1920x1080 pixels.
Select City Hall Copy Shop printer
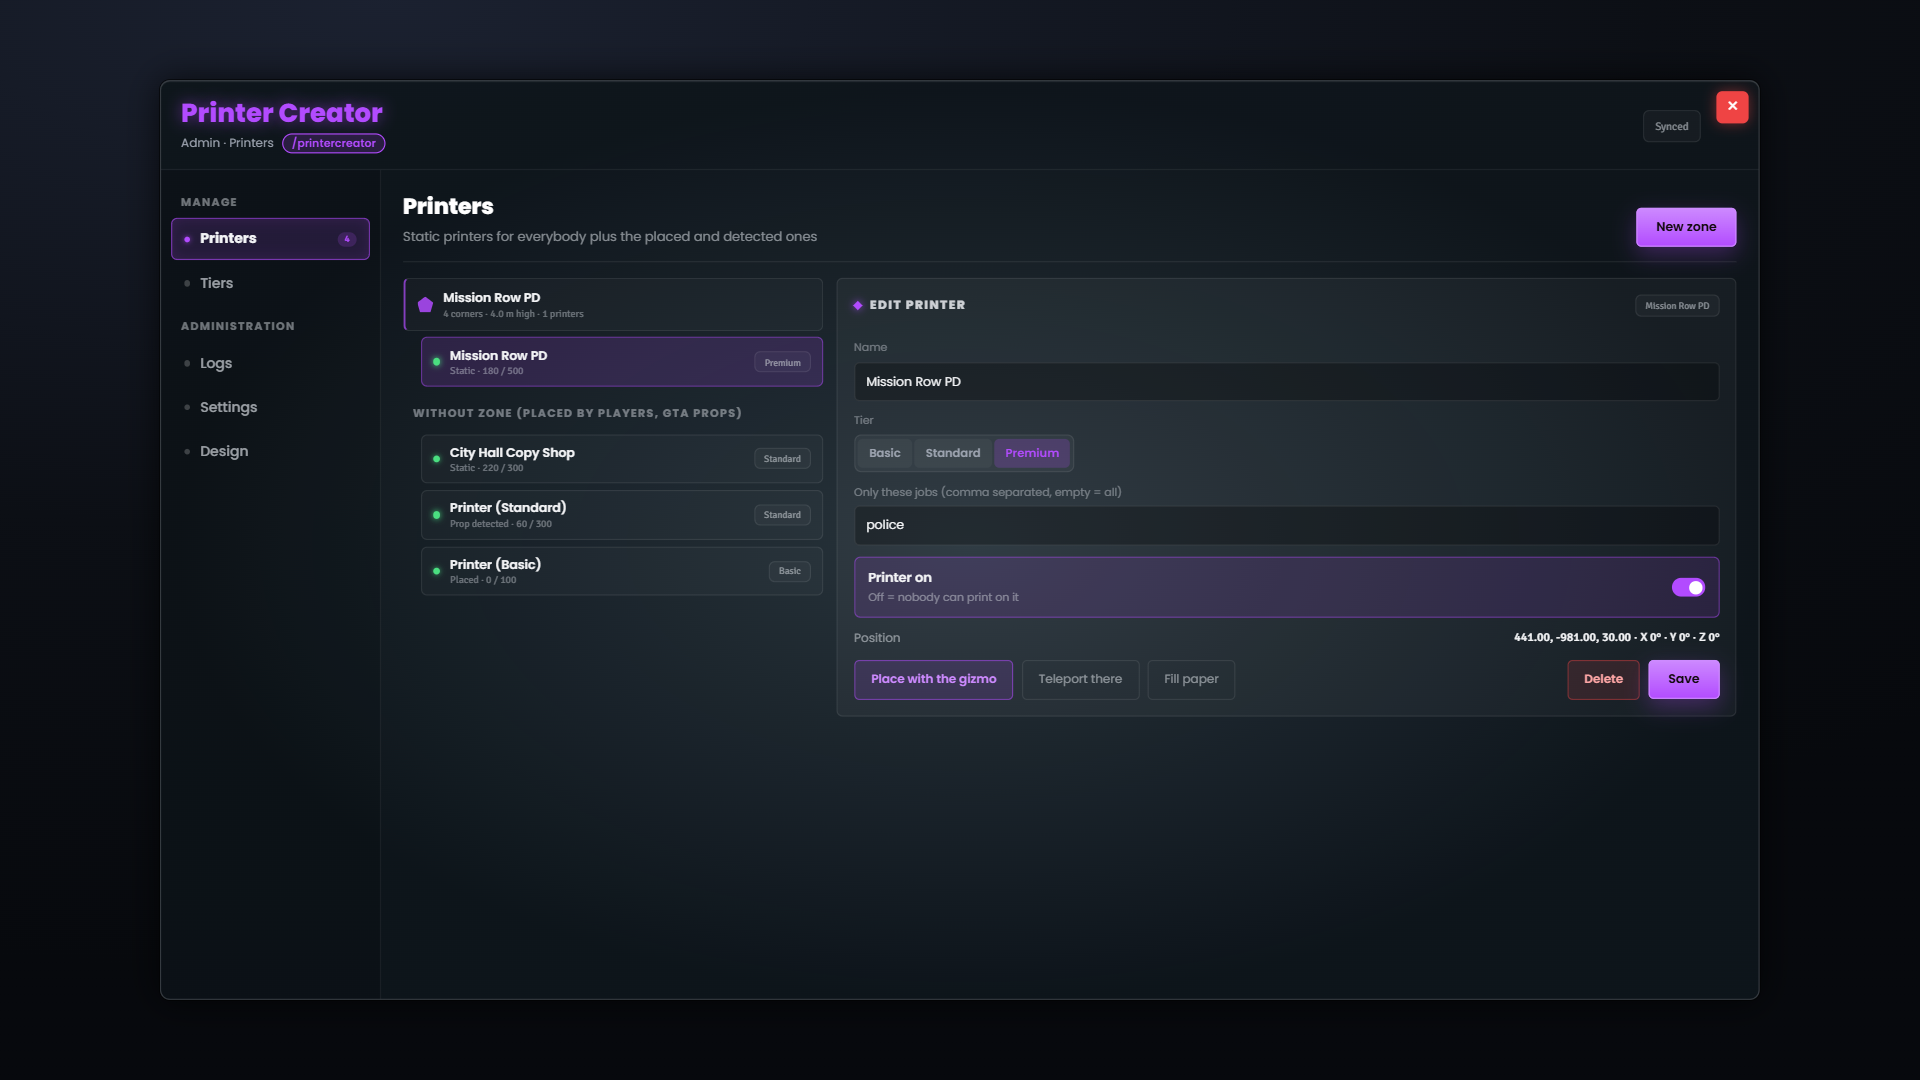point(622,459)
